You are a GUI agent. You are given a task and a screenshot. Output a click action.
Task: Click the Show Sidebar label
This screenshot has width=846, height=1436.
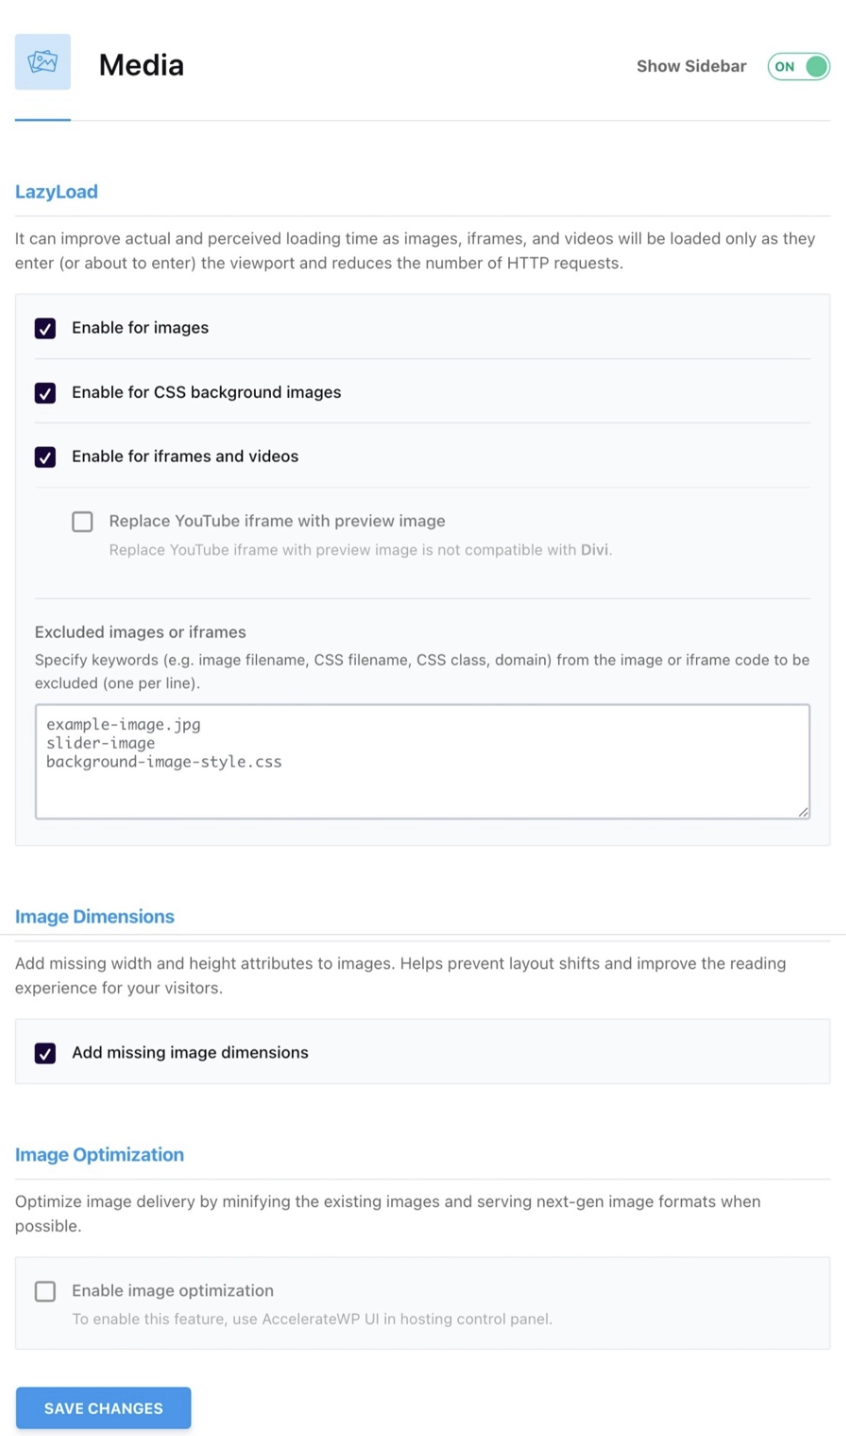point(691,66)
